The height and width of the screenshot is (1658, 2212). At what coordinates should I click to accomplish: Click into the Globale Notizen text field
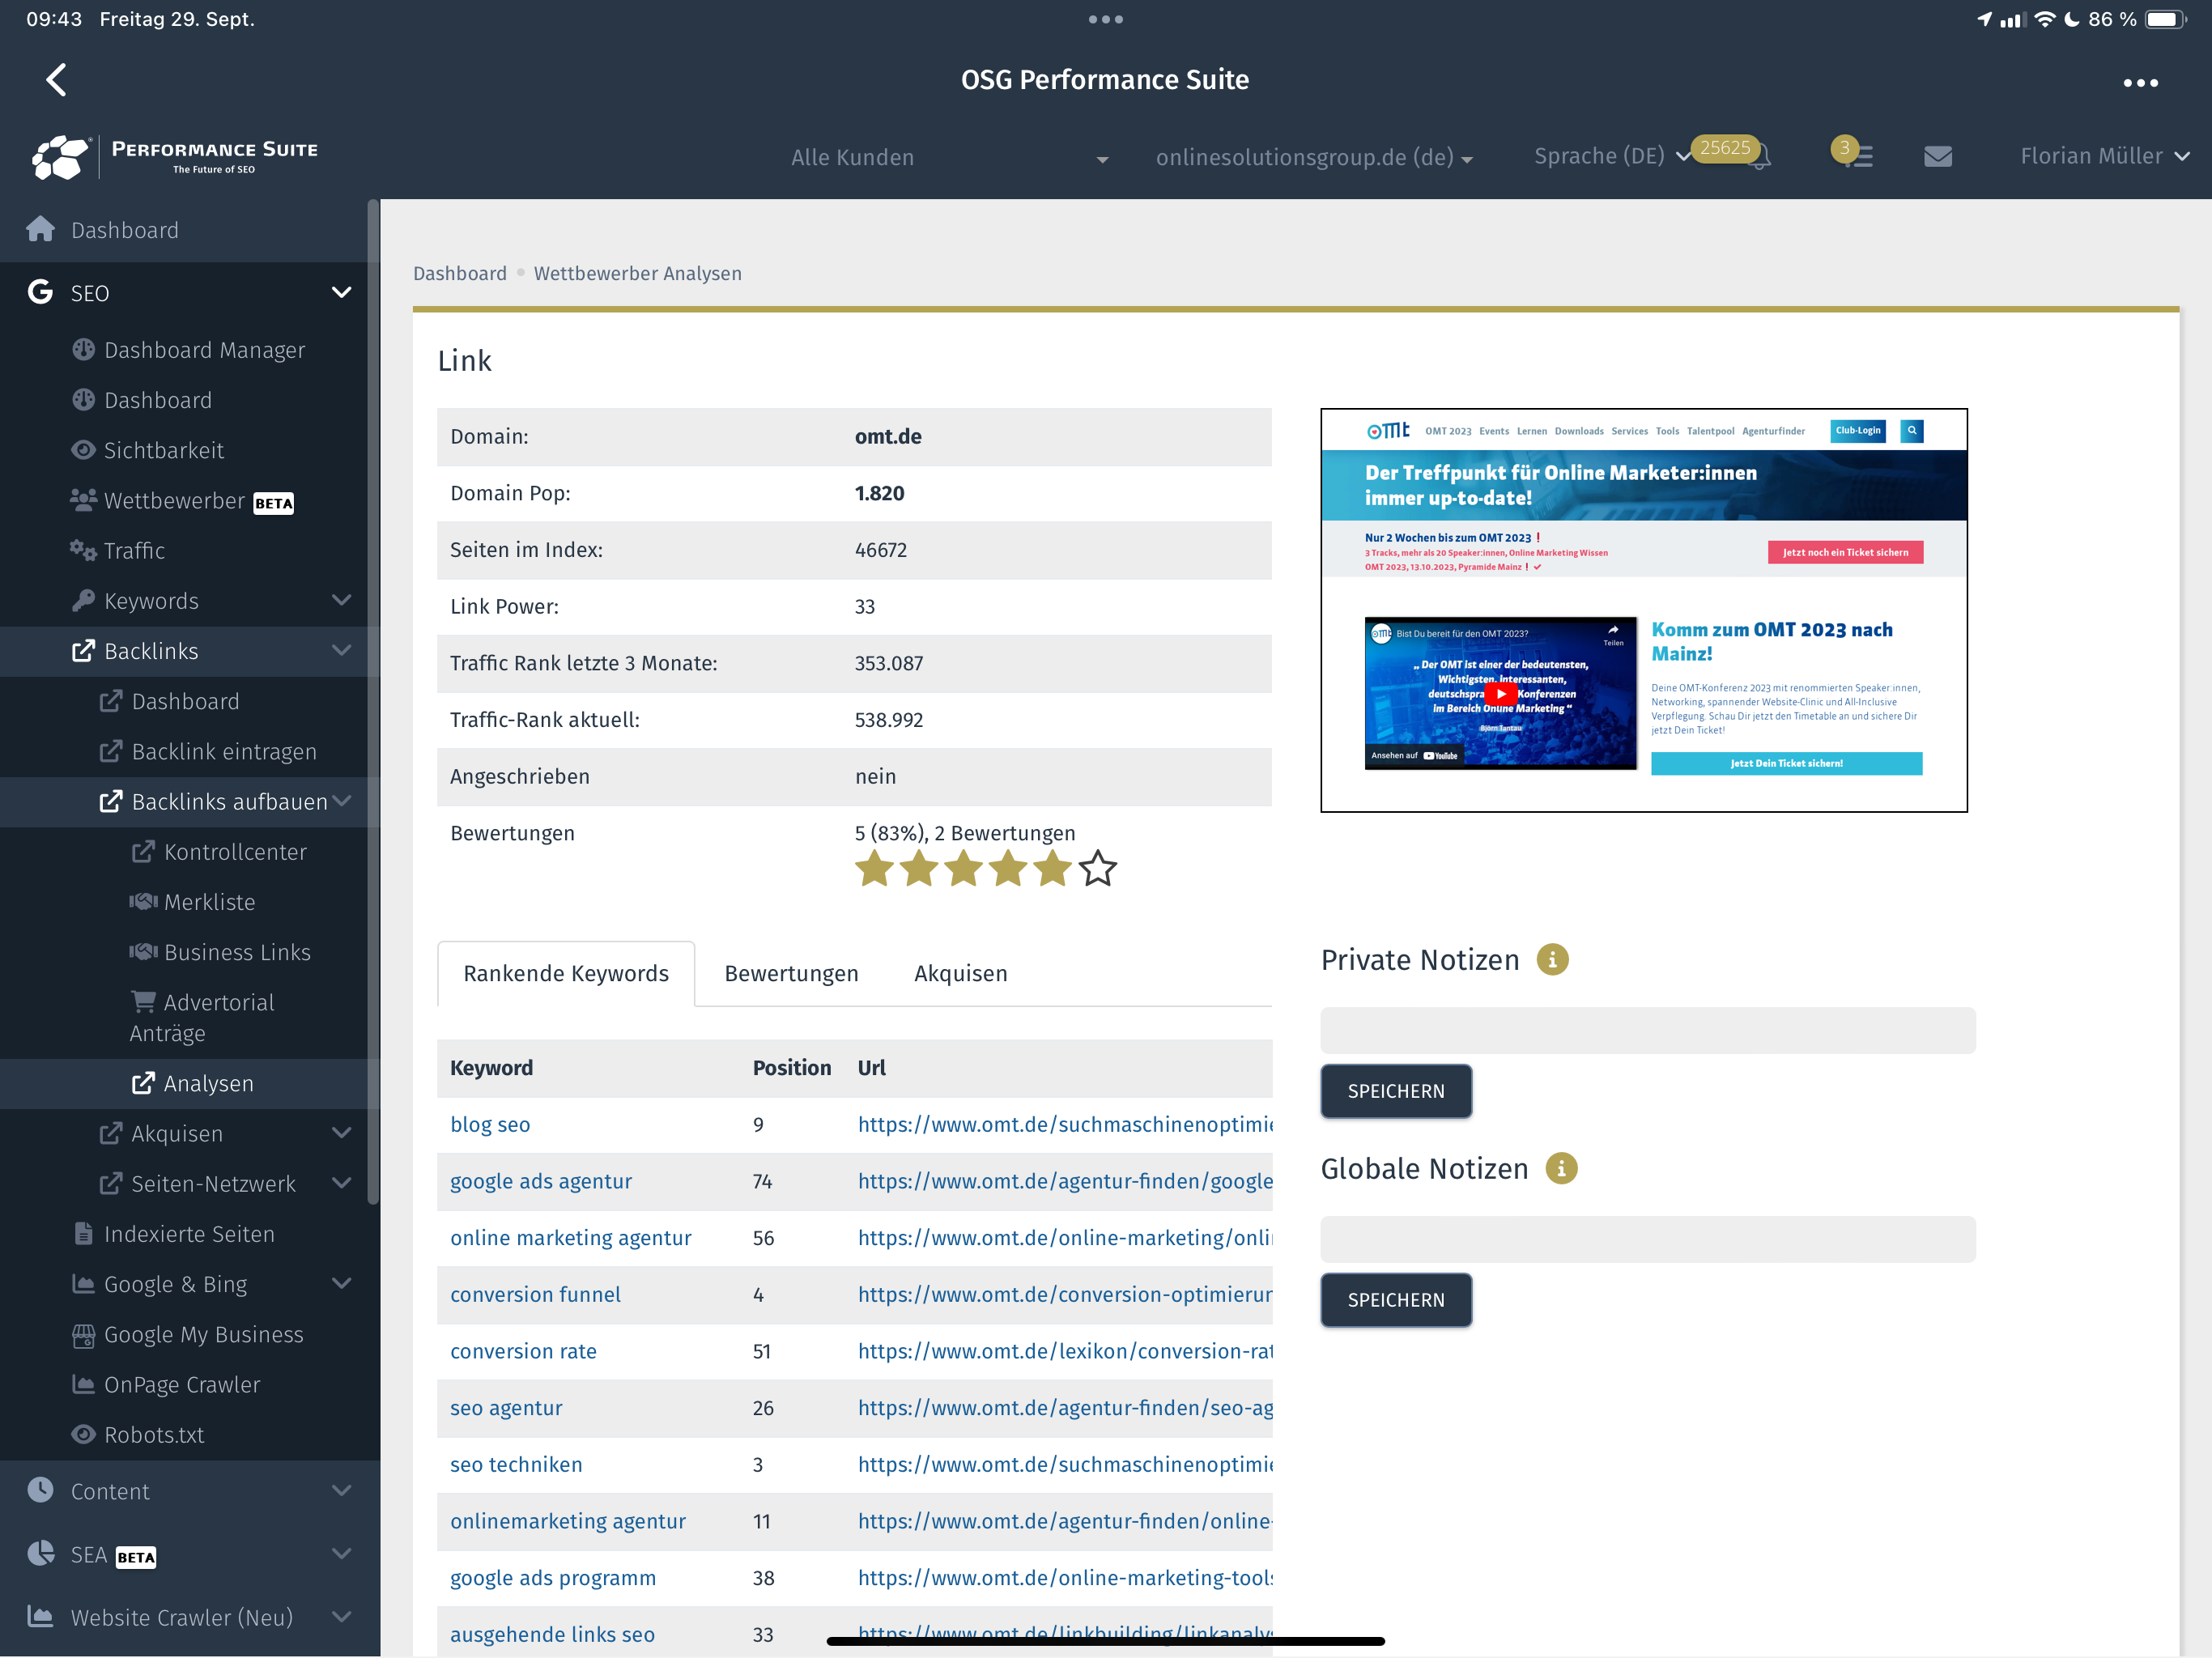1648,1239
